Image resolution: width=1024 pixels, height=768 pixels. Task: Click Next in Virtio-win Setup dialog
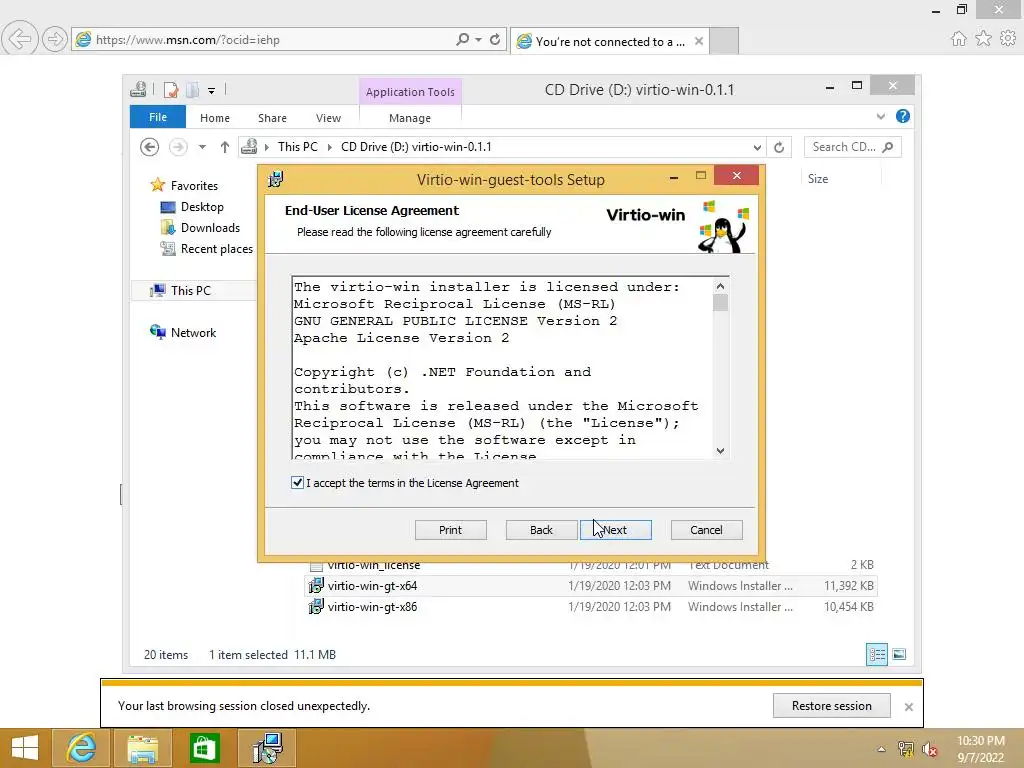tap(616, 530)
